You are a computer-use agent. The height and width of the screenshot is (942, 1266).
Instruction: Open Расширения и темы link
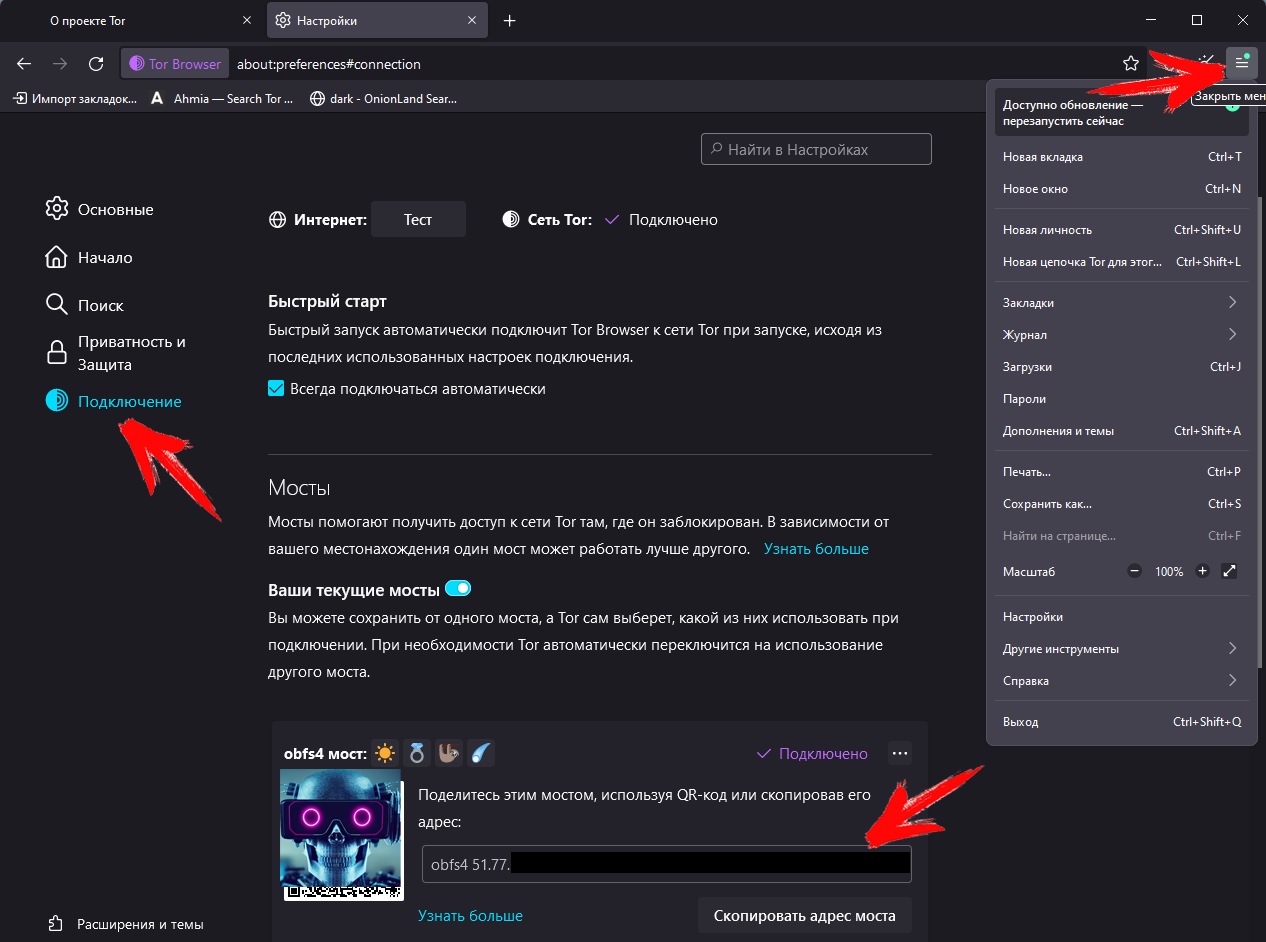click(126, 924)
